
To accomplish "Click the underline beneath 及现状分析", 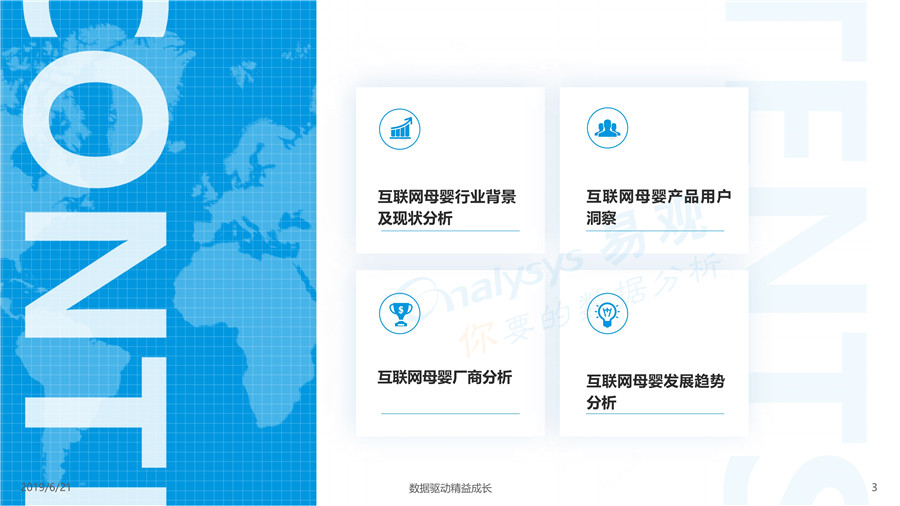I will (x=448, y=231).
